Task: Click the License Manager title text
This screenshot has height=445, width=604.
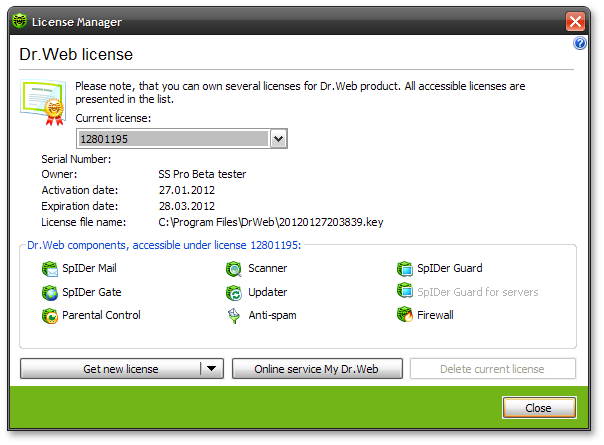Action: (x=77, y=22)
